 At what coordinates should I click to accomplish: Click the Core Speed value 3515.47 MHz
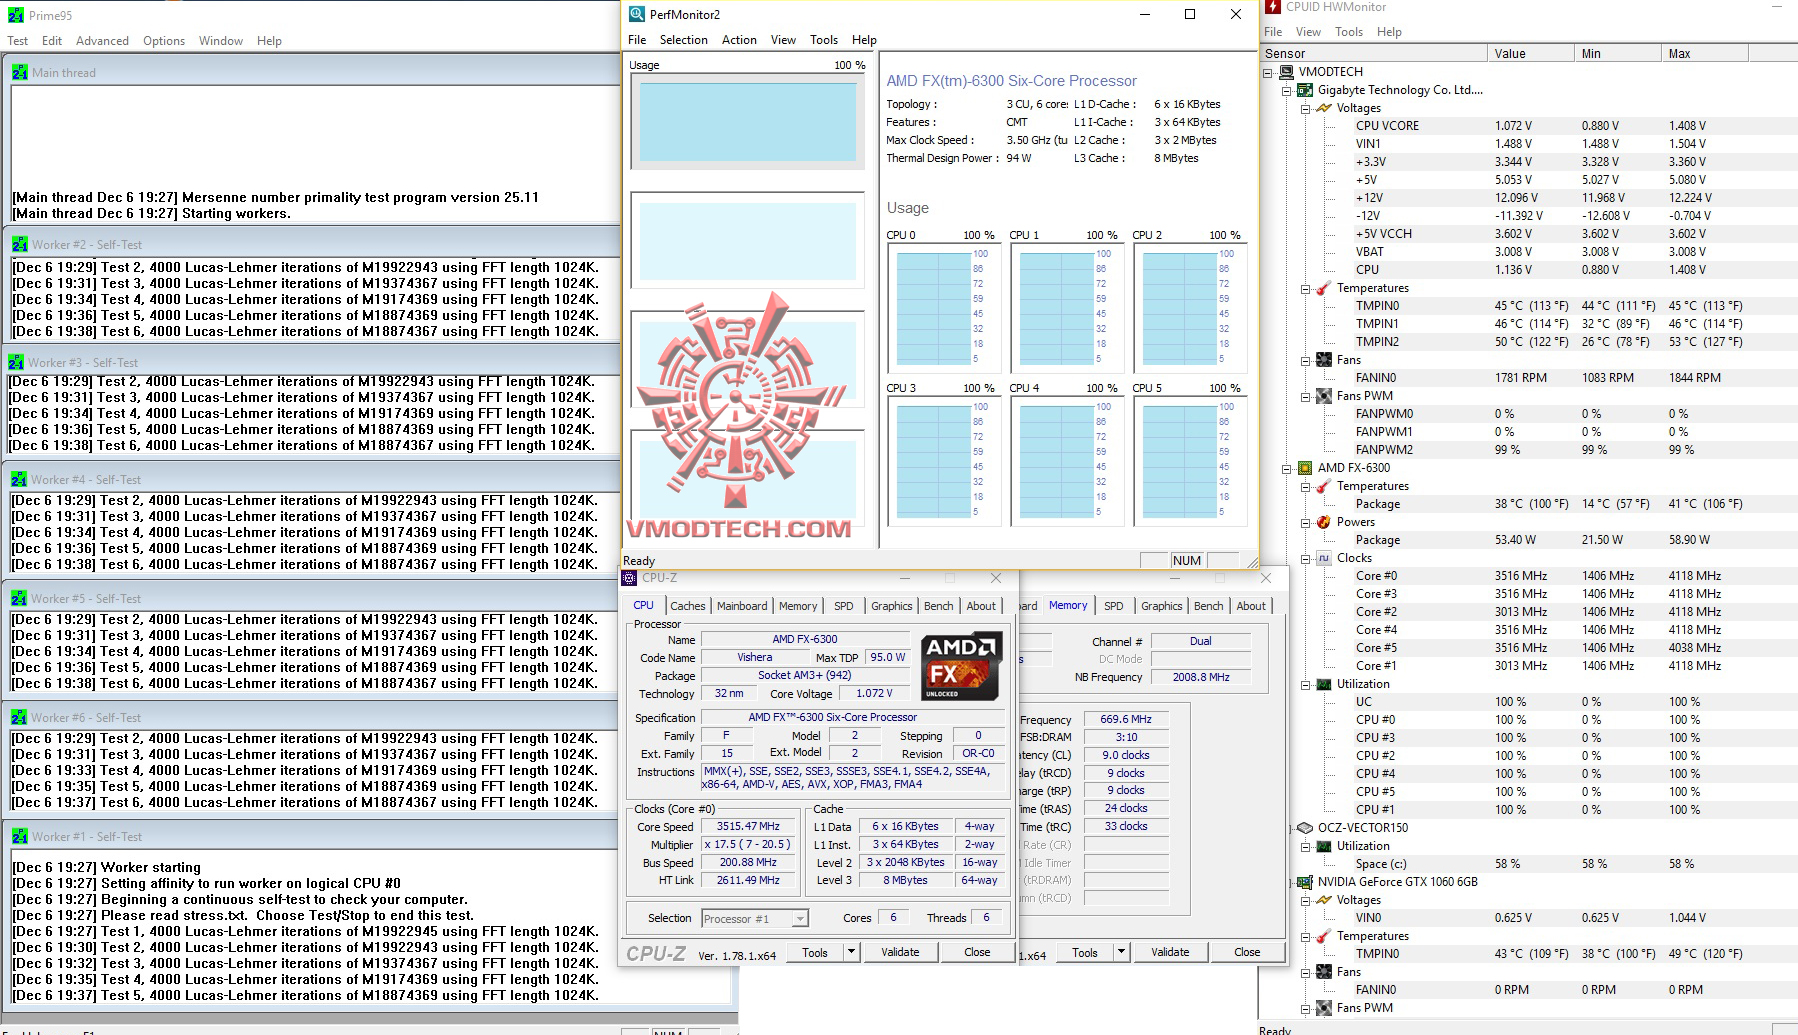click(x=748, y=827)
